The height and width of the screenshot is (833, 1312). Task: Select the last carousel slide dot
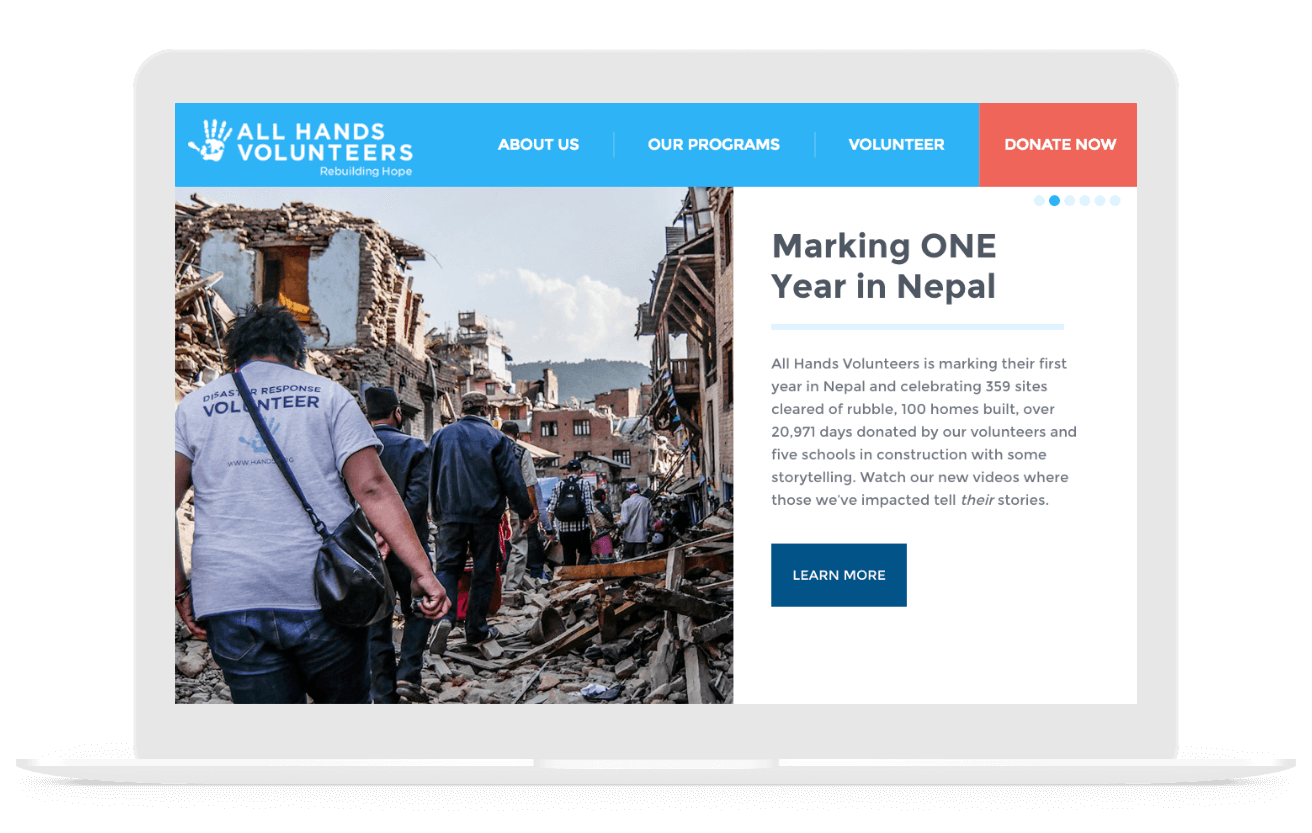coord(1115,201)
